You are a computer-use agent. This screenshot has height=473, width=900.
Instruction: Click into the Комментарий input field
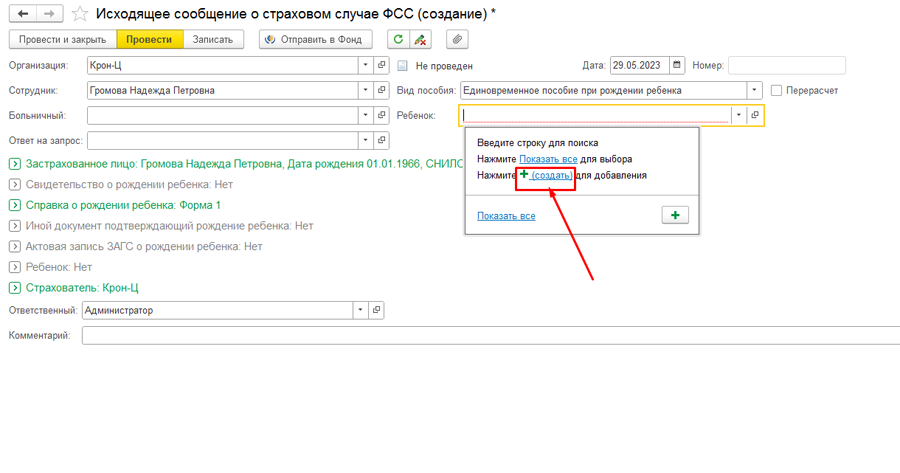tap(490, 336)
